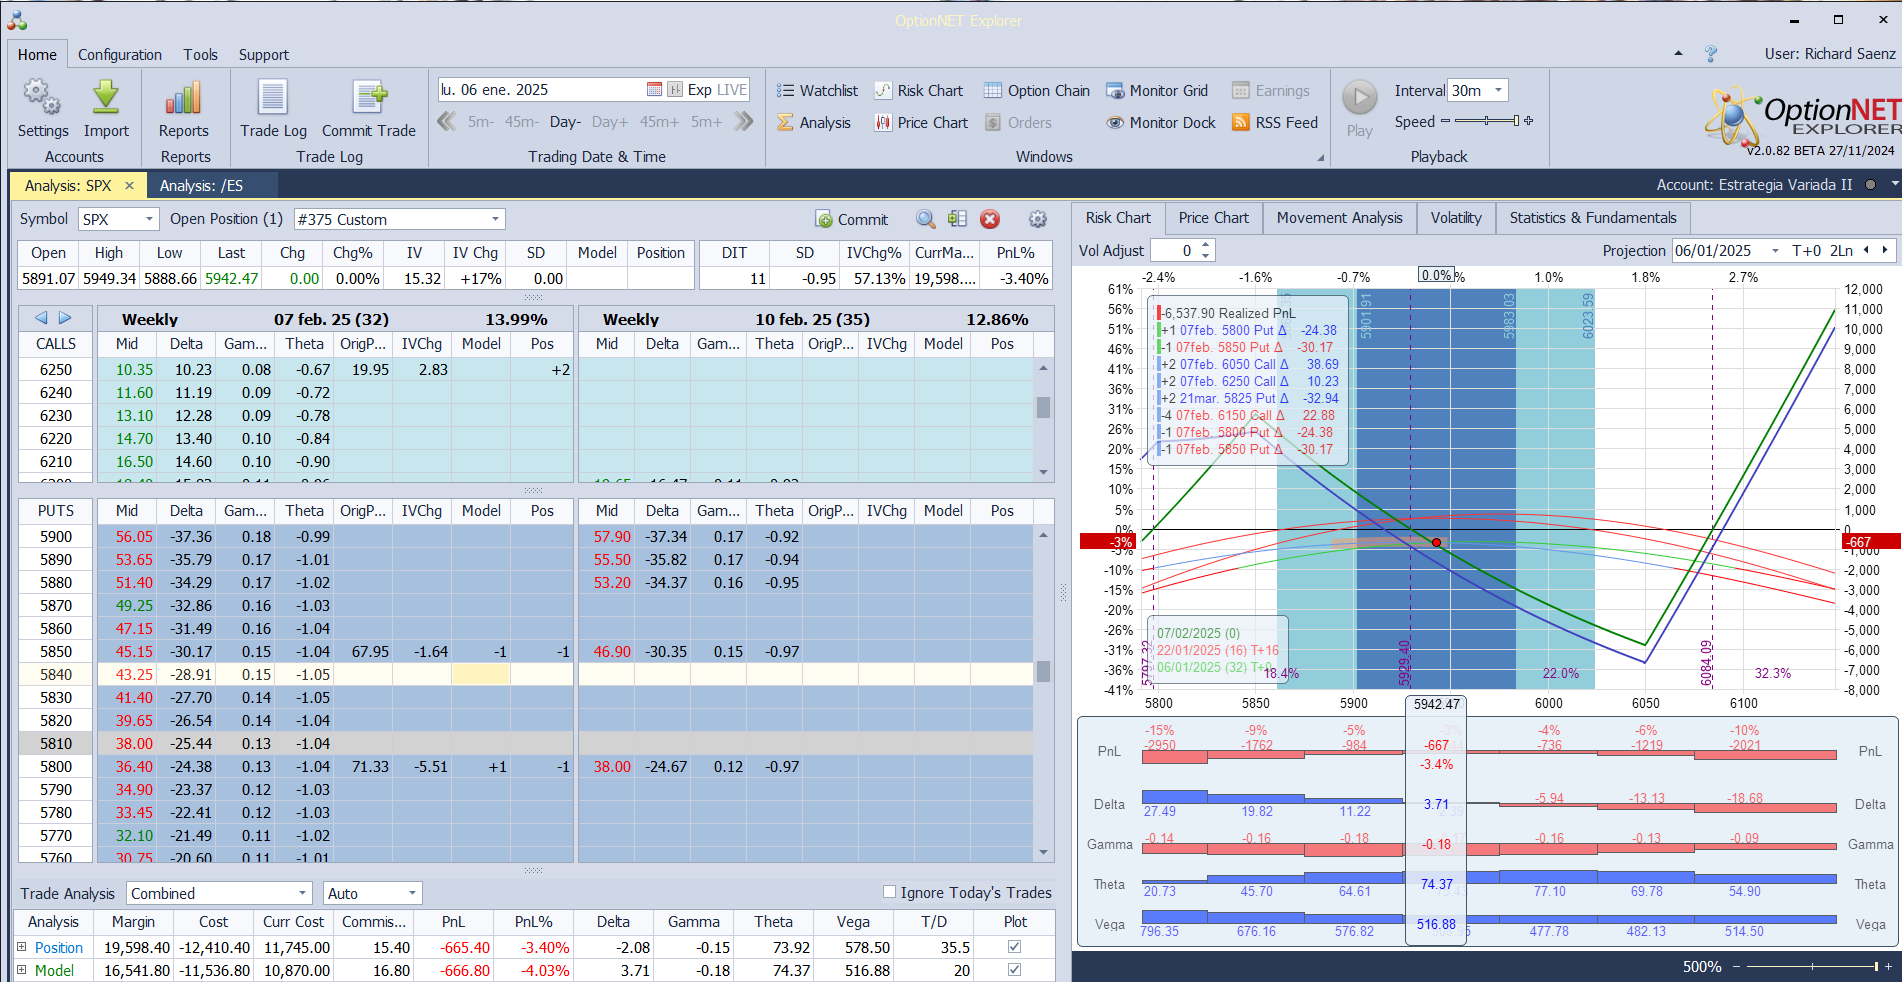Click the red delete position icon
Screen dimensions: 1902x982
point(990,219)
